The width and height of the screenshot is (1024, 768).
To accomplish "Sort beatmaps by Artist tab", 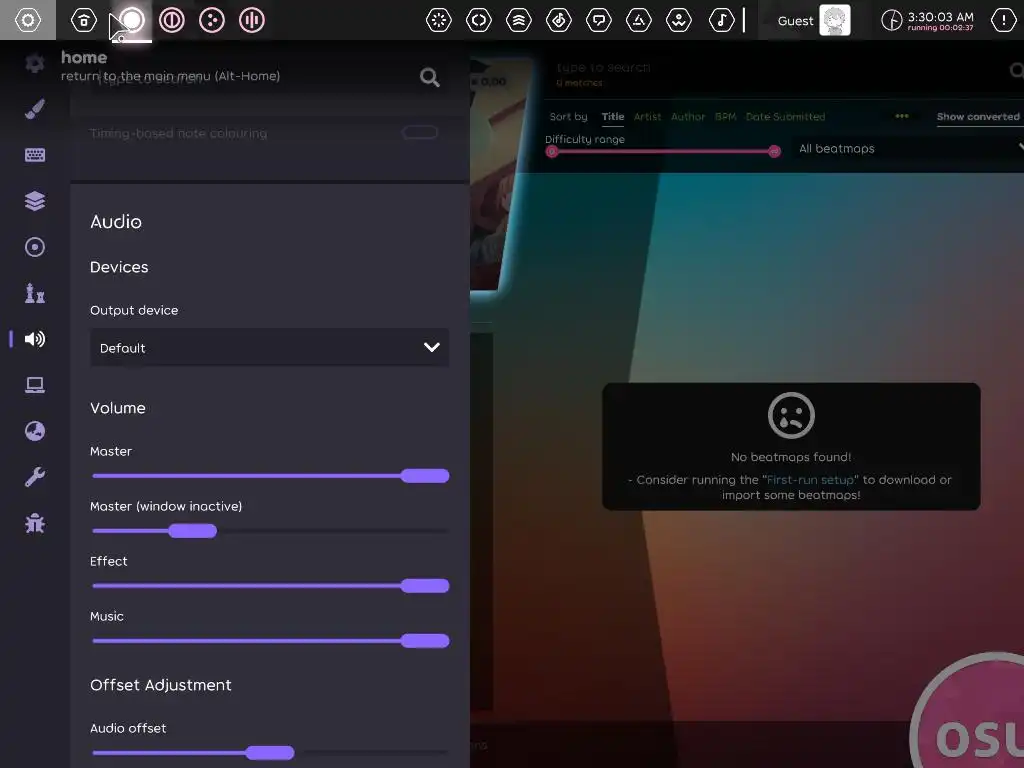I will (647, 117).
